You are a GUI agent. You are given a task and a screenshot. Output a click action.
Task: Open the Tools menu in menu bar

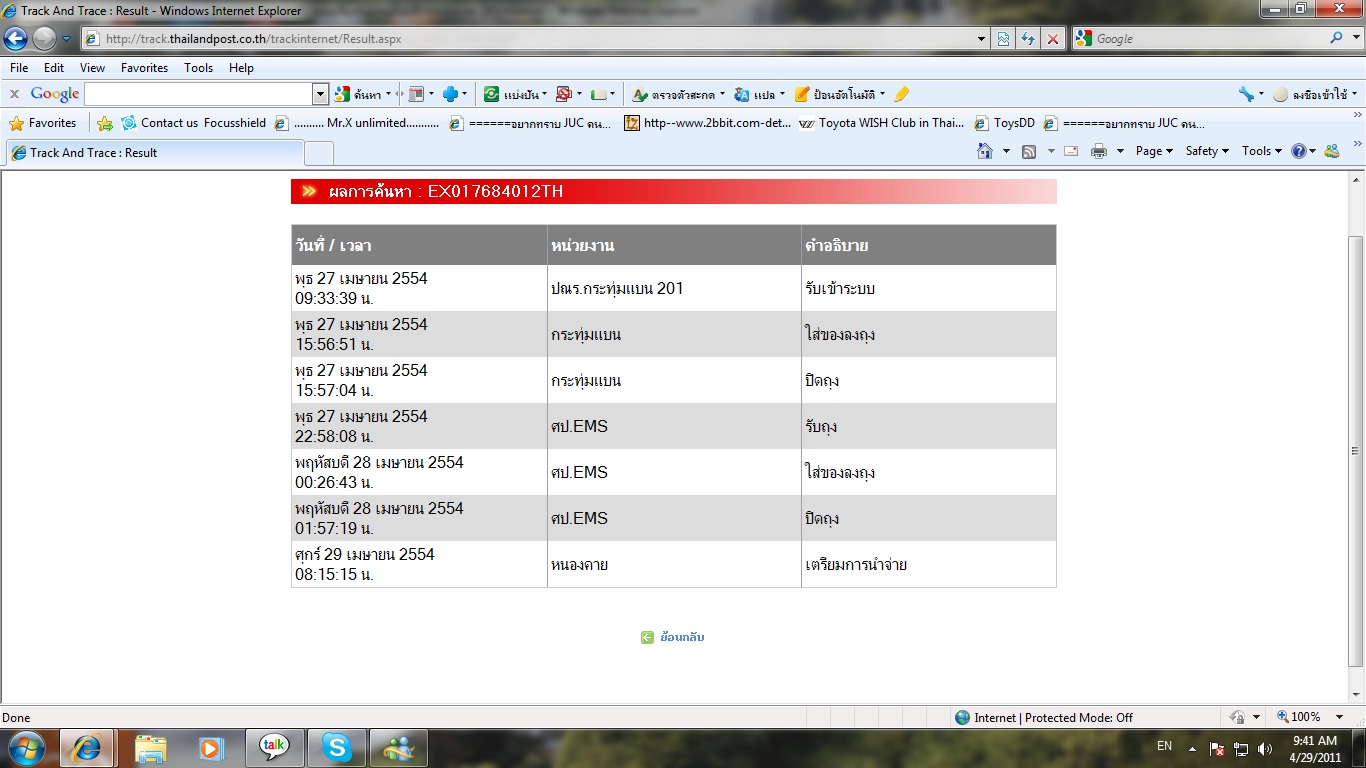(x=198, y=68)
